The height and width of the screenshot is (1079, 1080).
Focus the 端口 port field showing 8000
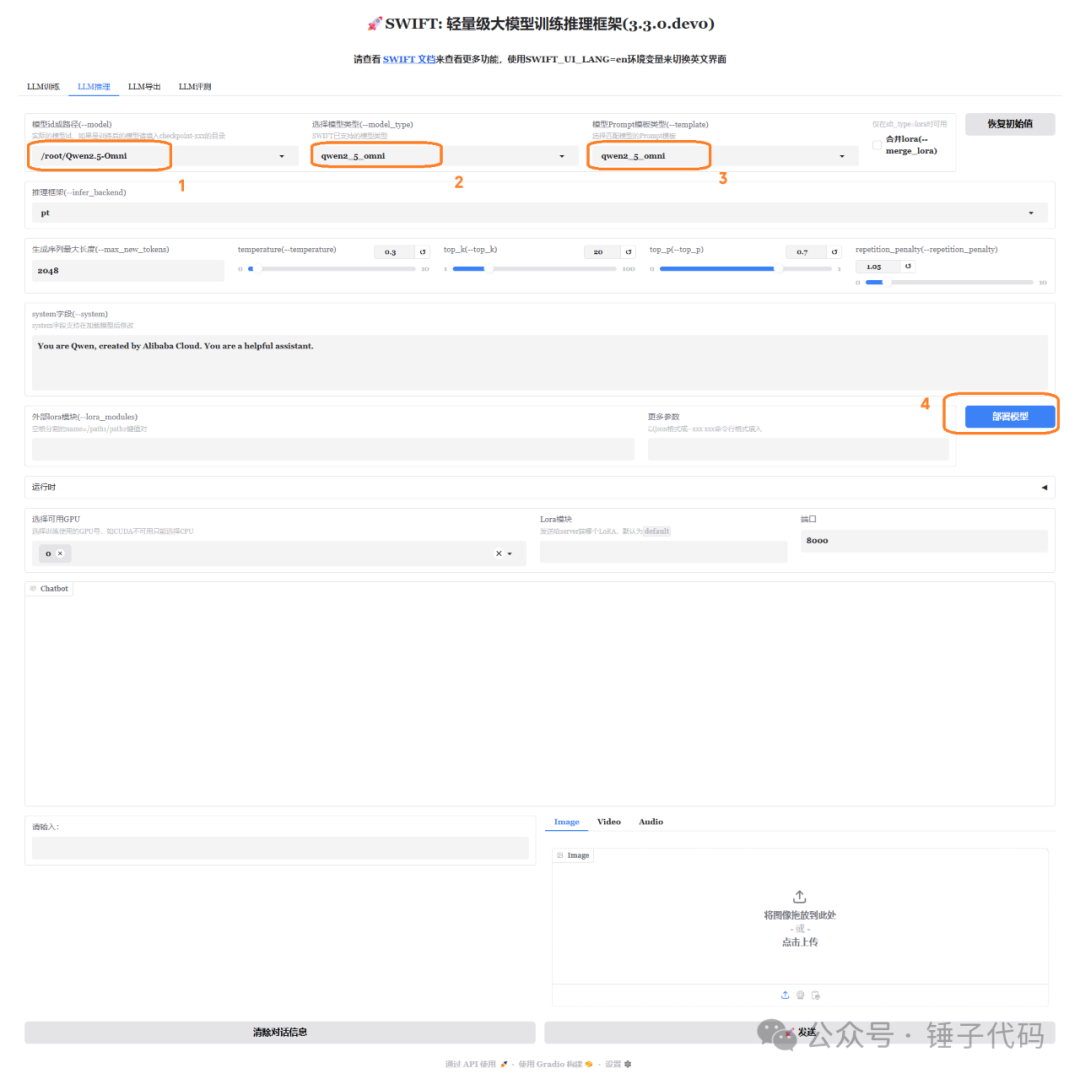click(924, 541)
